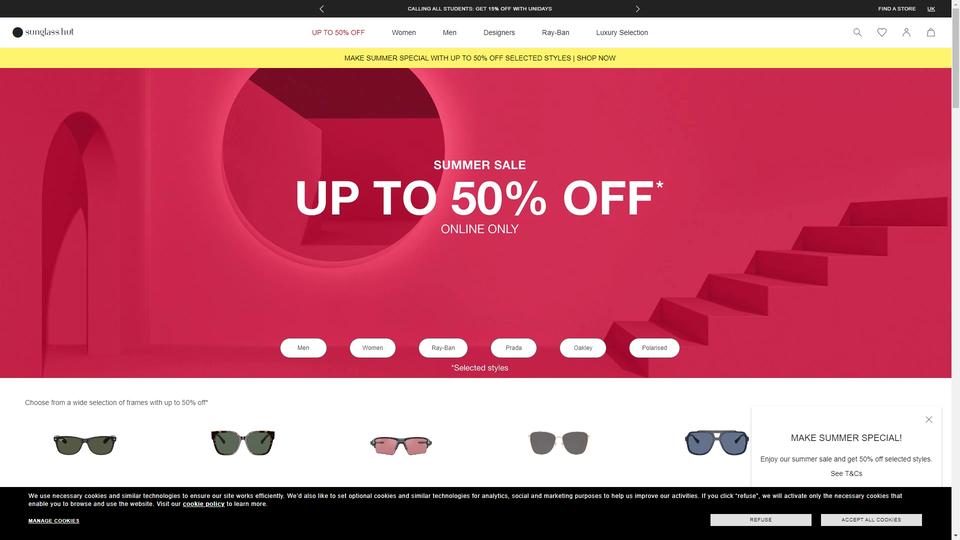Expand the Luxury Selection menu
Viewport: 960px width, 540px height.
point(622,32)
